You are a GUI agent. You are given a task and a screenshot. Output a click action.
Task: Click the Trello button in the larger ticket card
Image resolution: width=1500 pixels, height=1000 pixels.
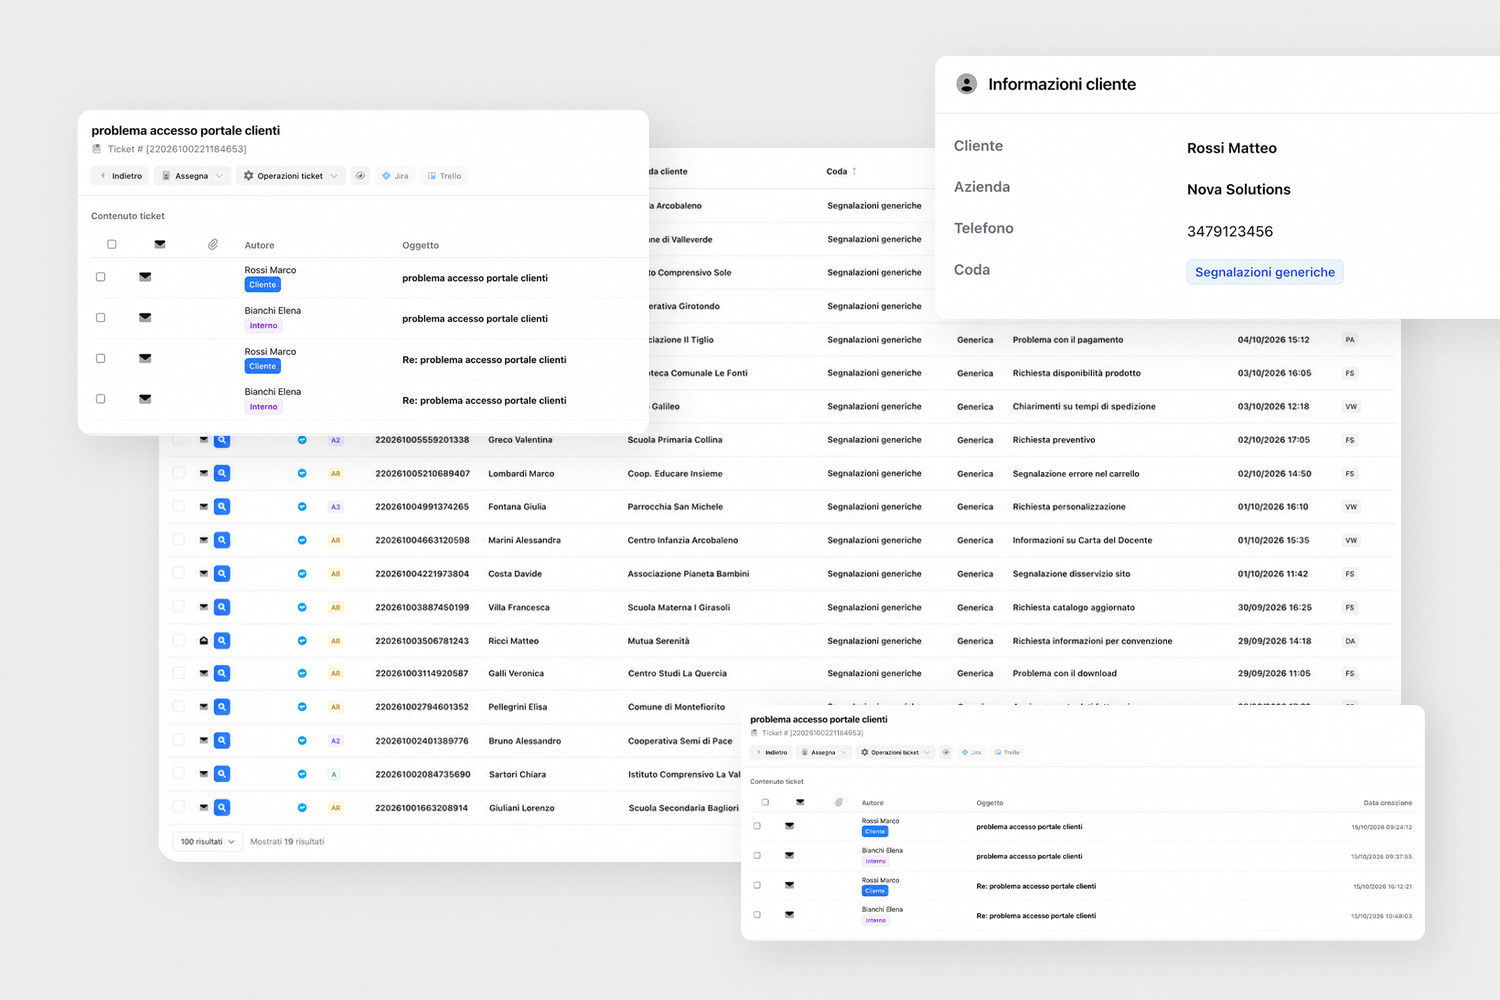point(444,176)
